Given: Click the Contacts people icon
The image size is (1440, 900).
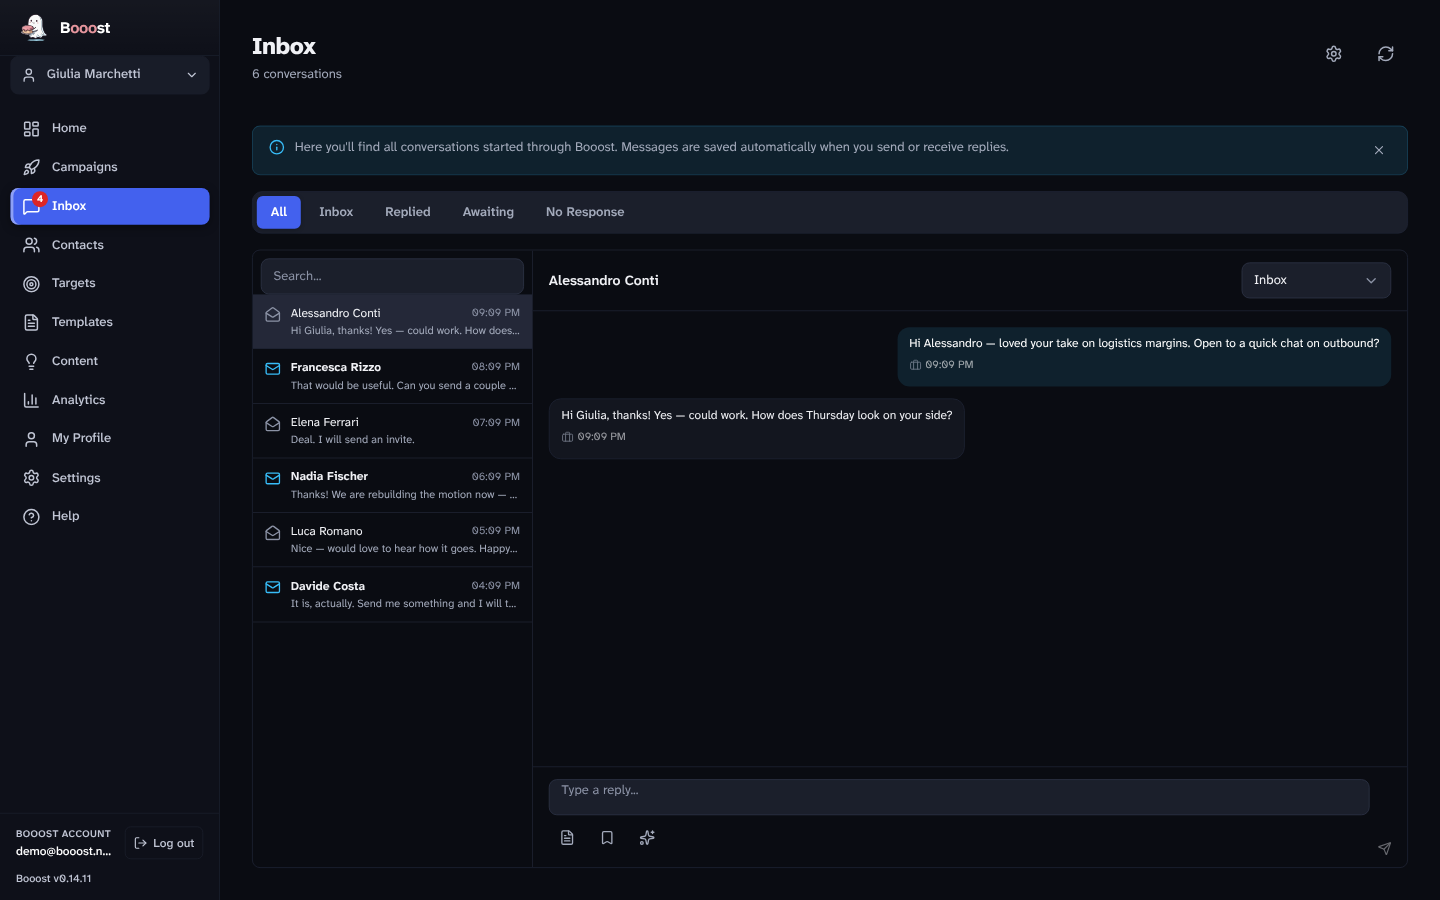Looking at the screenshot, I should [x=32, y=245].
